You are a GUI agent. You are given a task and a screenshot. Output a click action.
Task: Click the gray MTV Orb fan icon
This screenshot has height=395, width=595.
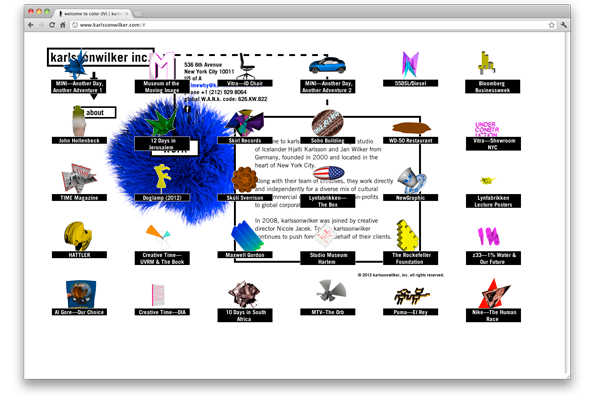(x=332, y=291)
